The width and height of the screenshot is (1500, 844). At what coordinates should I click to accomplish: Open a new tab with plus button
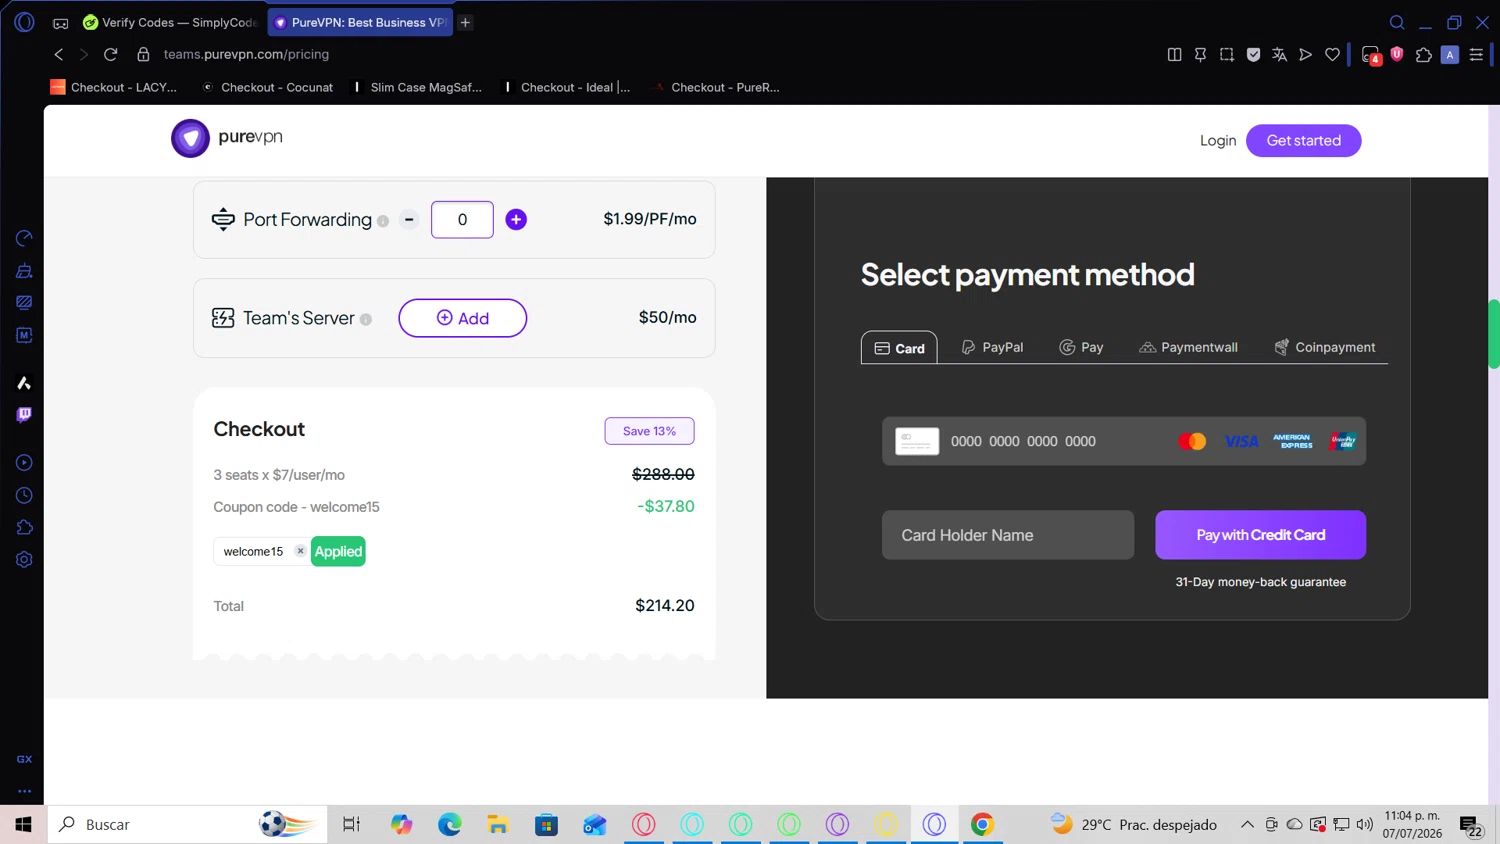(466, 22)
